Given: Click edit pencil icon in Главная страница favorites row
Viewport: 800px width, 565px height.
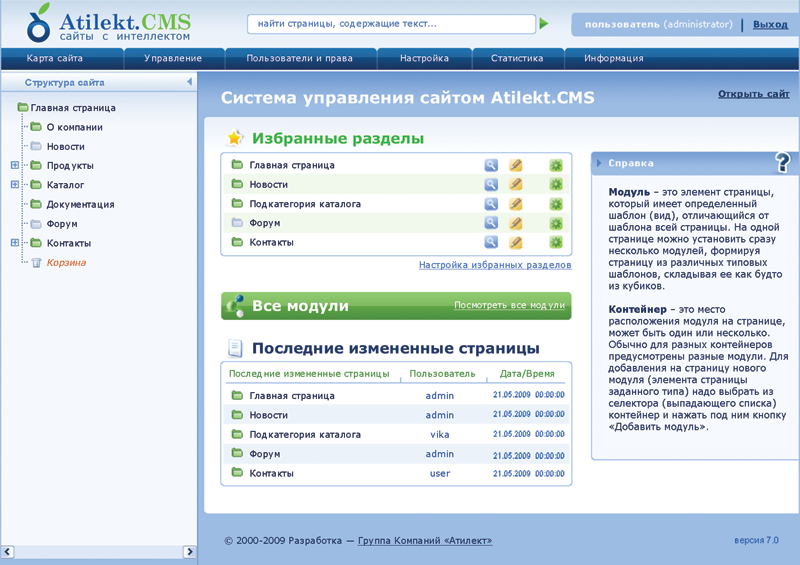Looking at the screenshot, I should click(516, 165).
